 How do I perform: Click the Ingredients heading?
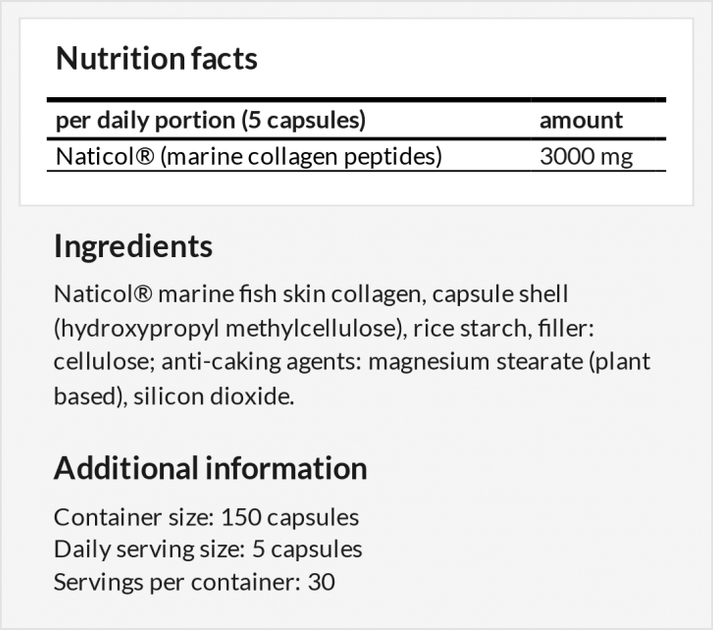click(x=133, y=246)
